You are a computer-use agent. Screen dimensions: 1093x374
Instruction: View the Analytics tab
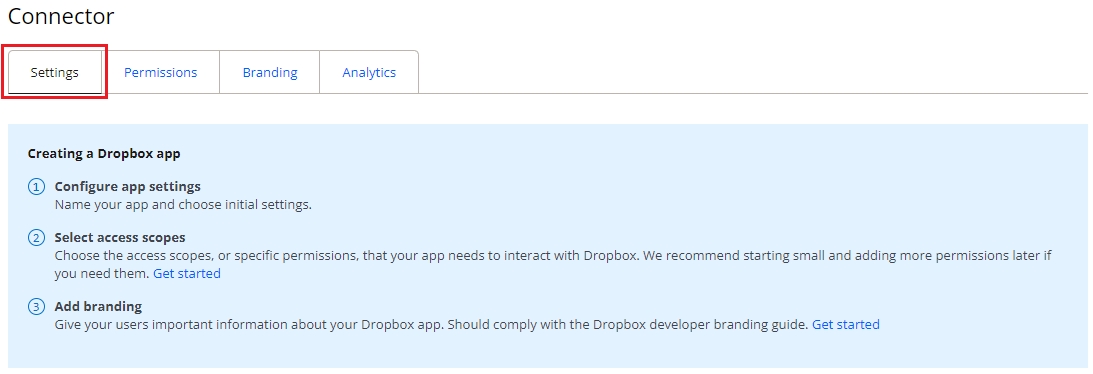tap(369, 72)
